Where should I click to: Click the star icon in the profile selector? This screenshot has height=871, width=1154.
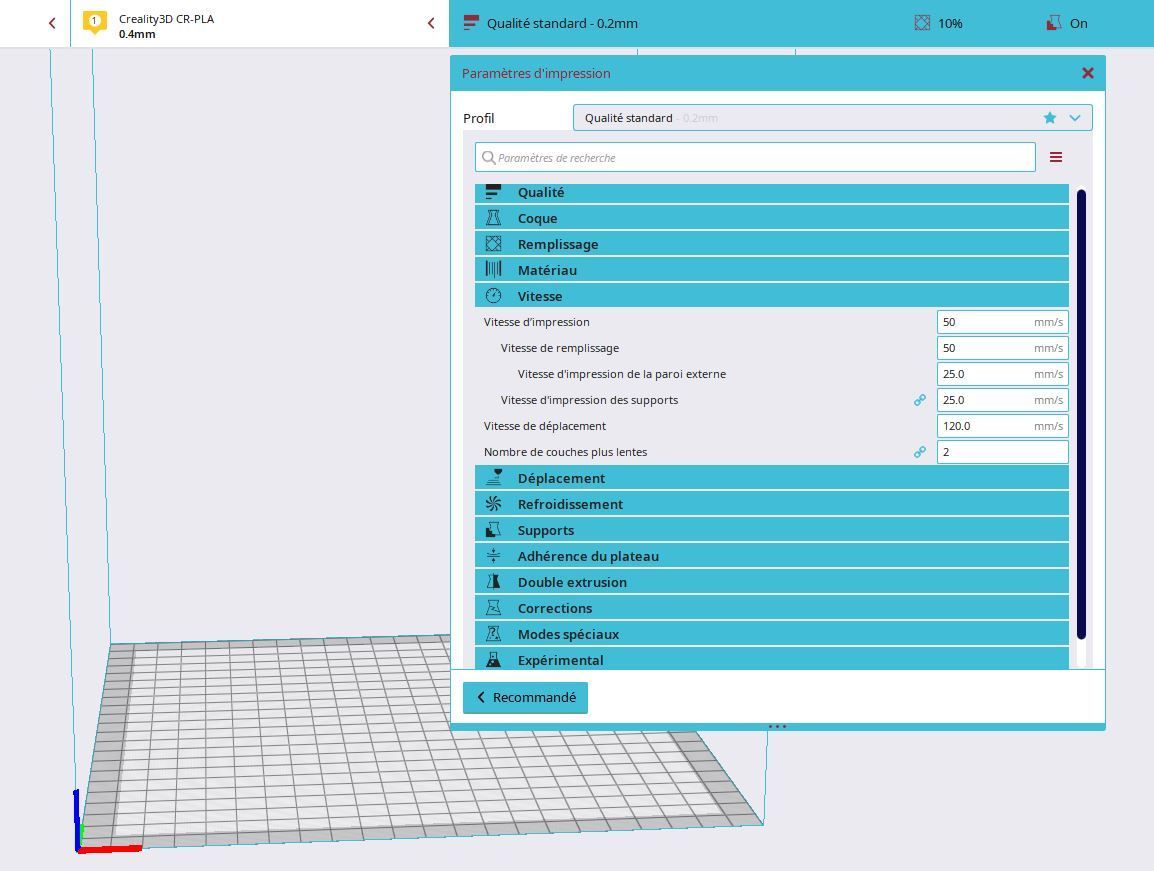(x=1049, y=118)
